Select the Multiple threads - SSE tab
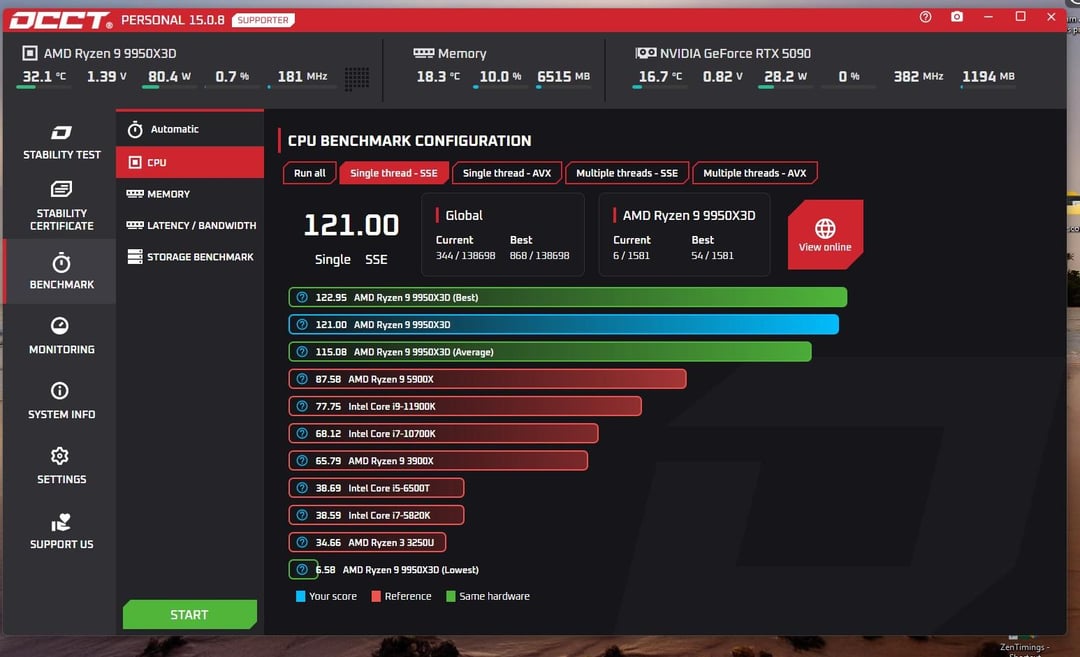The height and width of the screenshot is (657, 1080). (627, 173)
